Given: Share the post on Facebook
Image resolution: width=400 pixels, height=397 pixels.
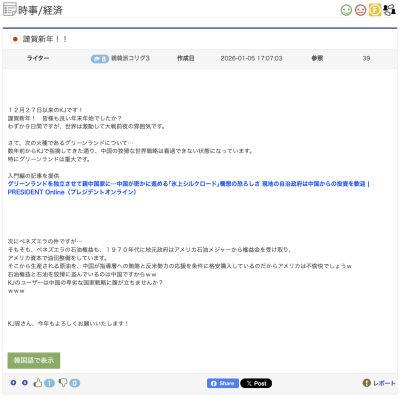Looking at the screenshot, I should [223, 383].
